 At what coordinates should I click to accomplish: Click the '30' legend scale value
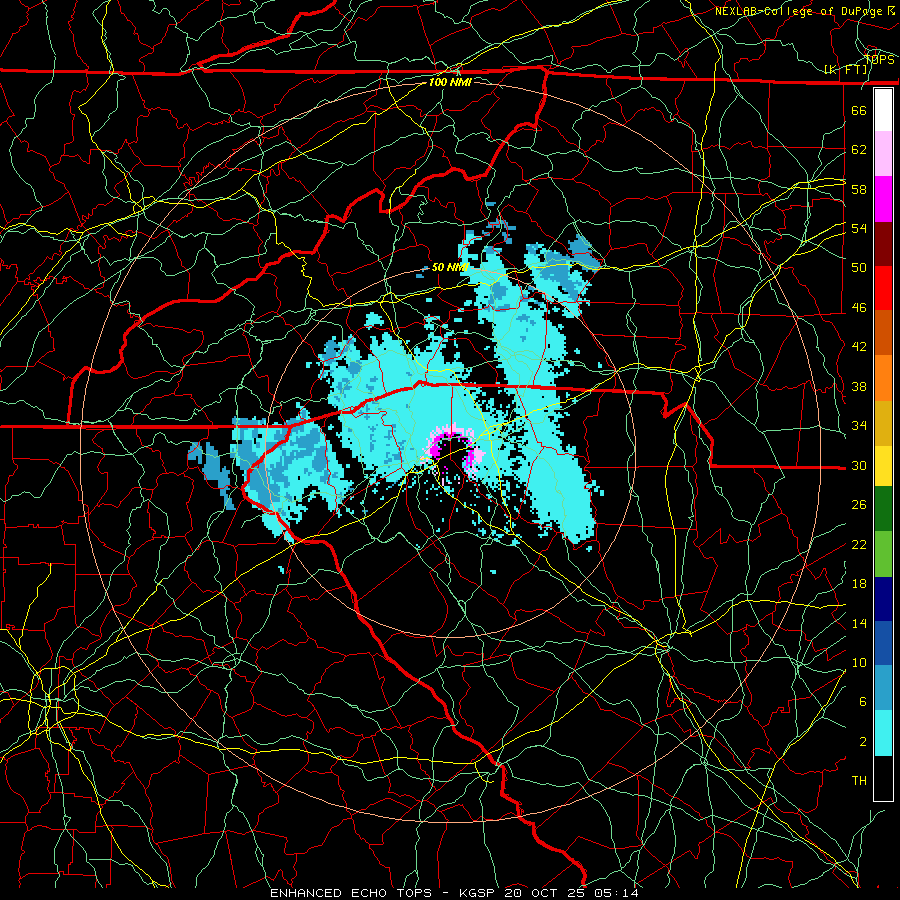(859, 465)
